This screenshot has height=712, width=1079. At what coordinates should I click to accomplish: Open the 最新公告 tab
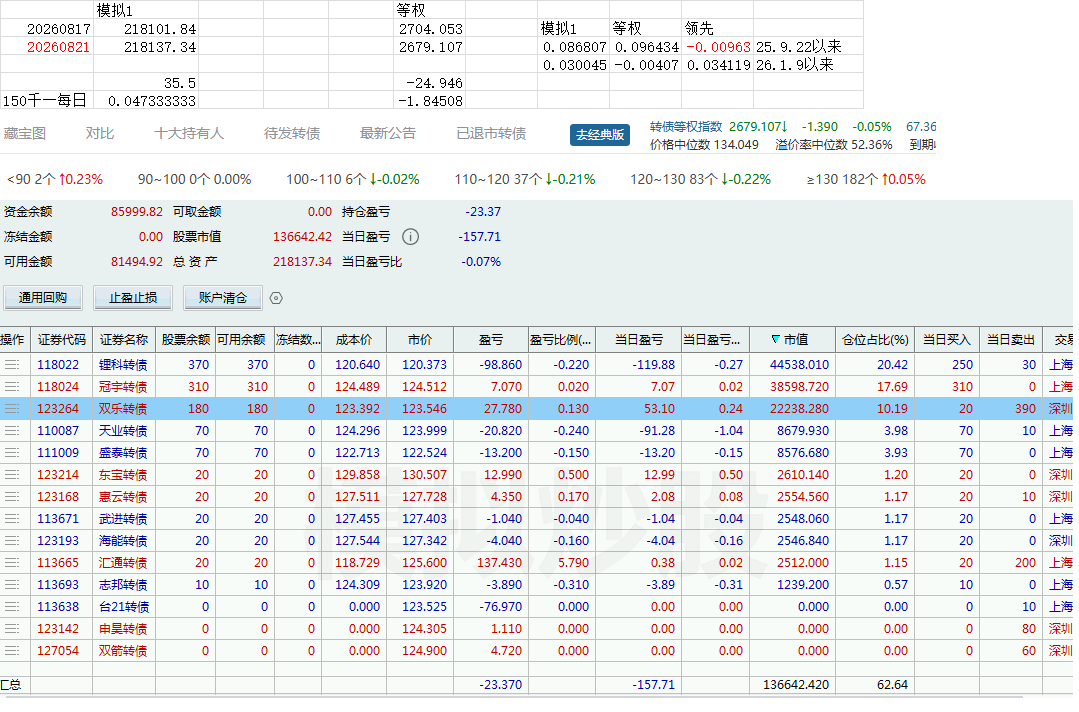[388, 133]
